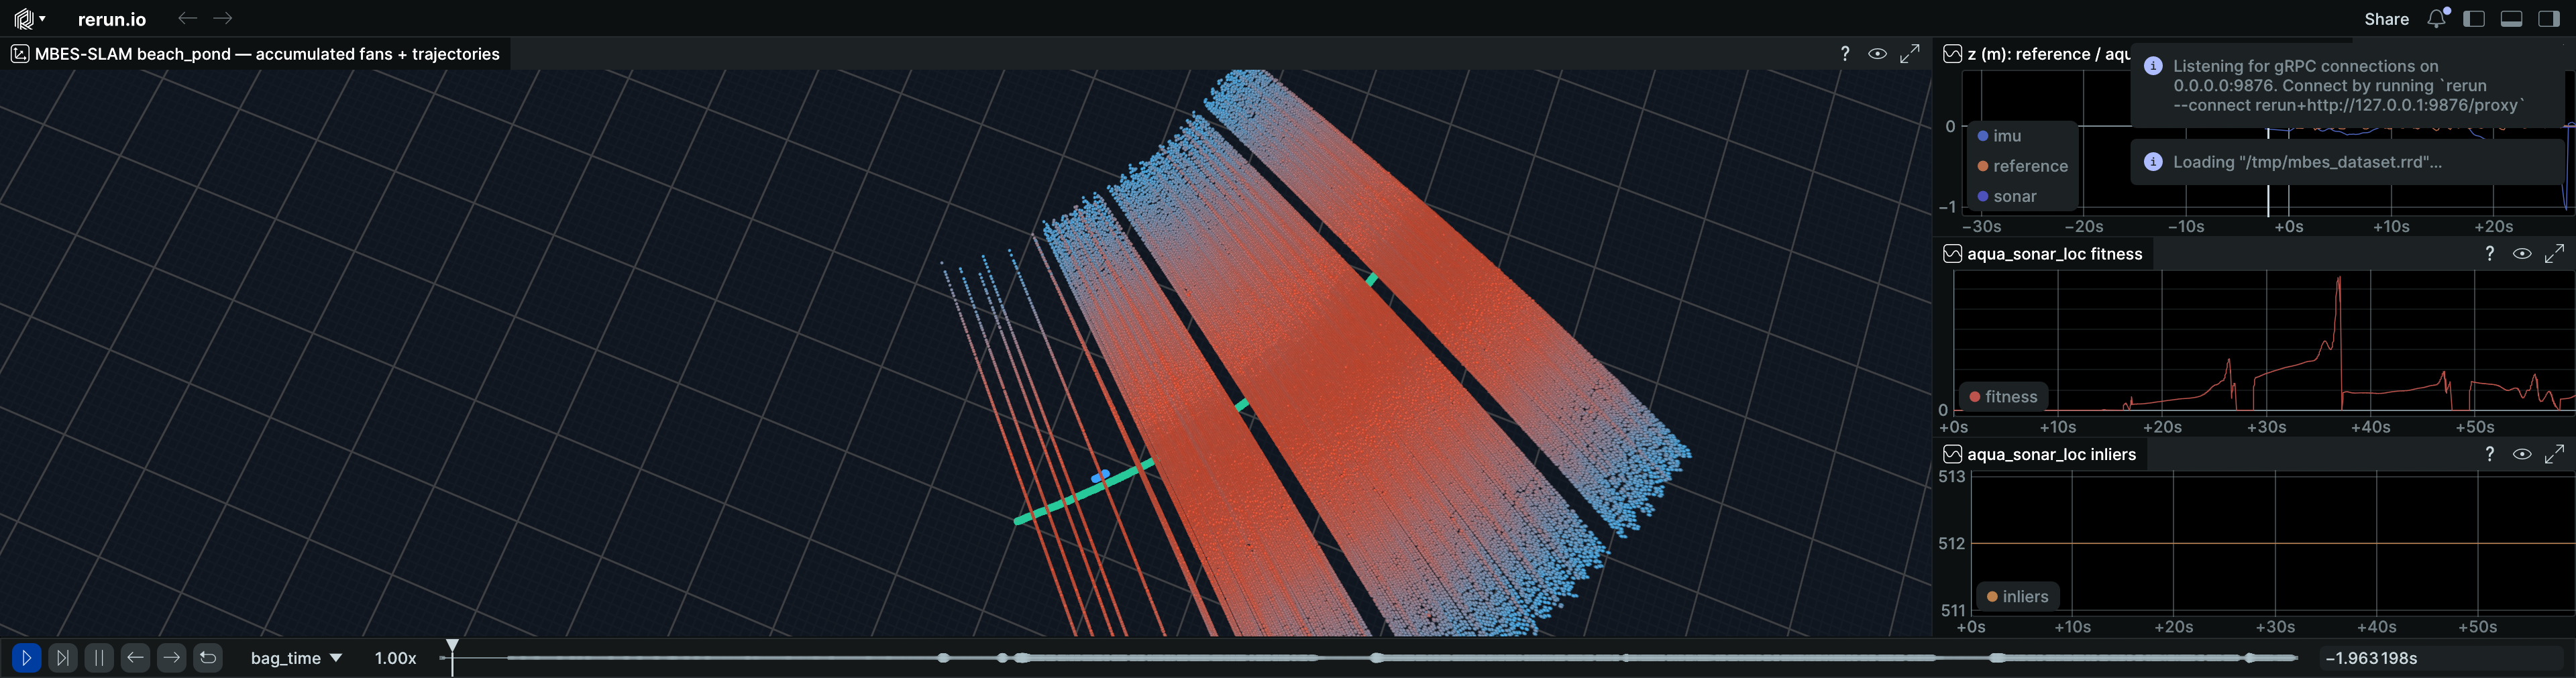Open notifications bell icon
This screenshot has height=678, width=2576.
tap(2438, 18)
